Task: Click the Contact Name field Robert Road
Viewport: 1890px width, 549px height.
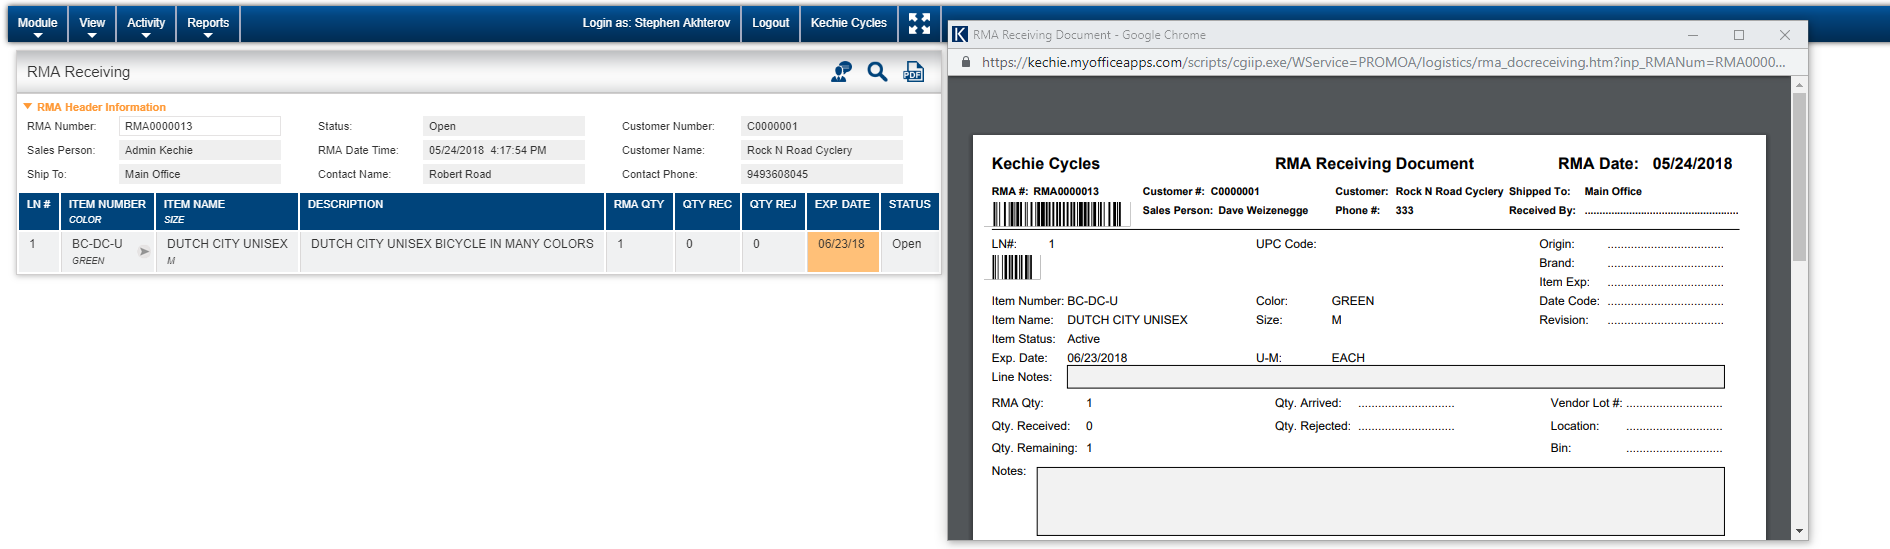Action: click(x=504, y=174)
